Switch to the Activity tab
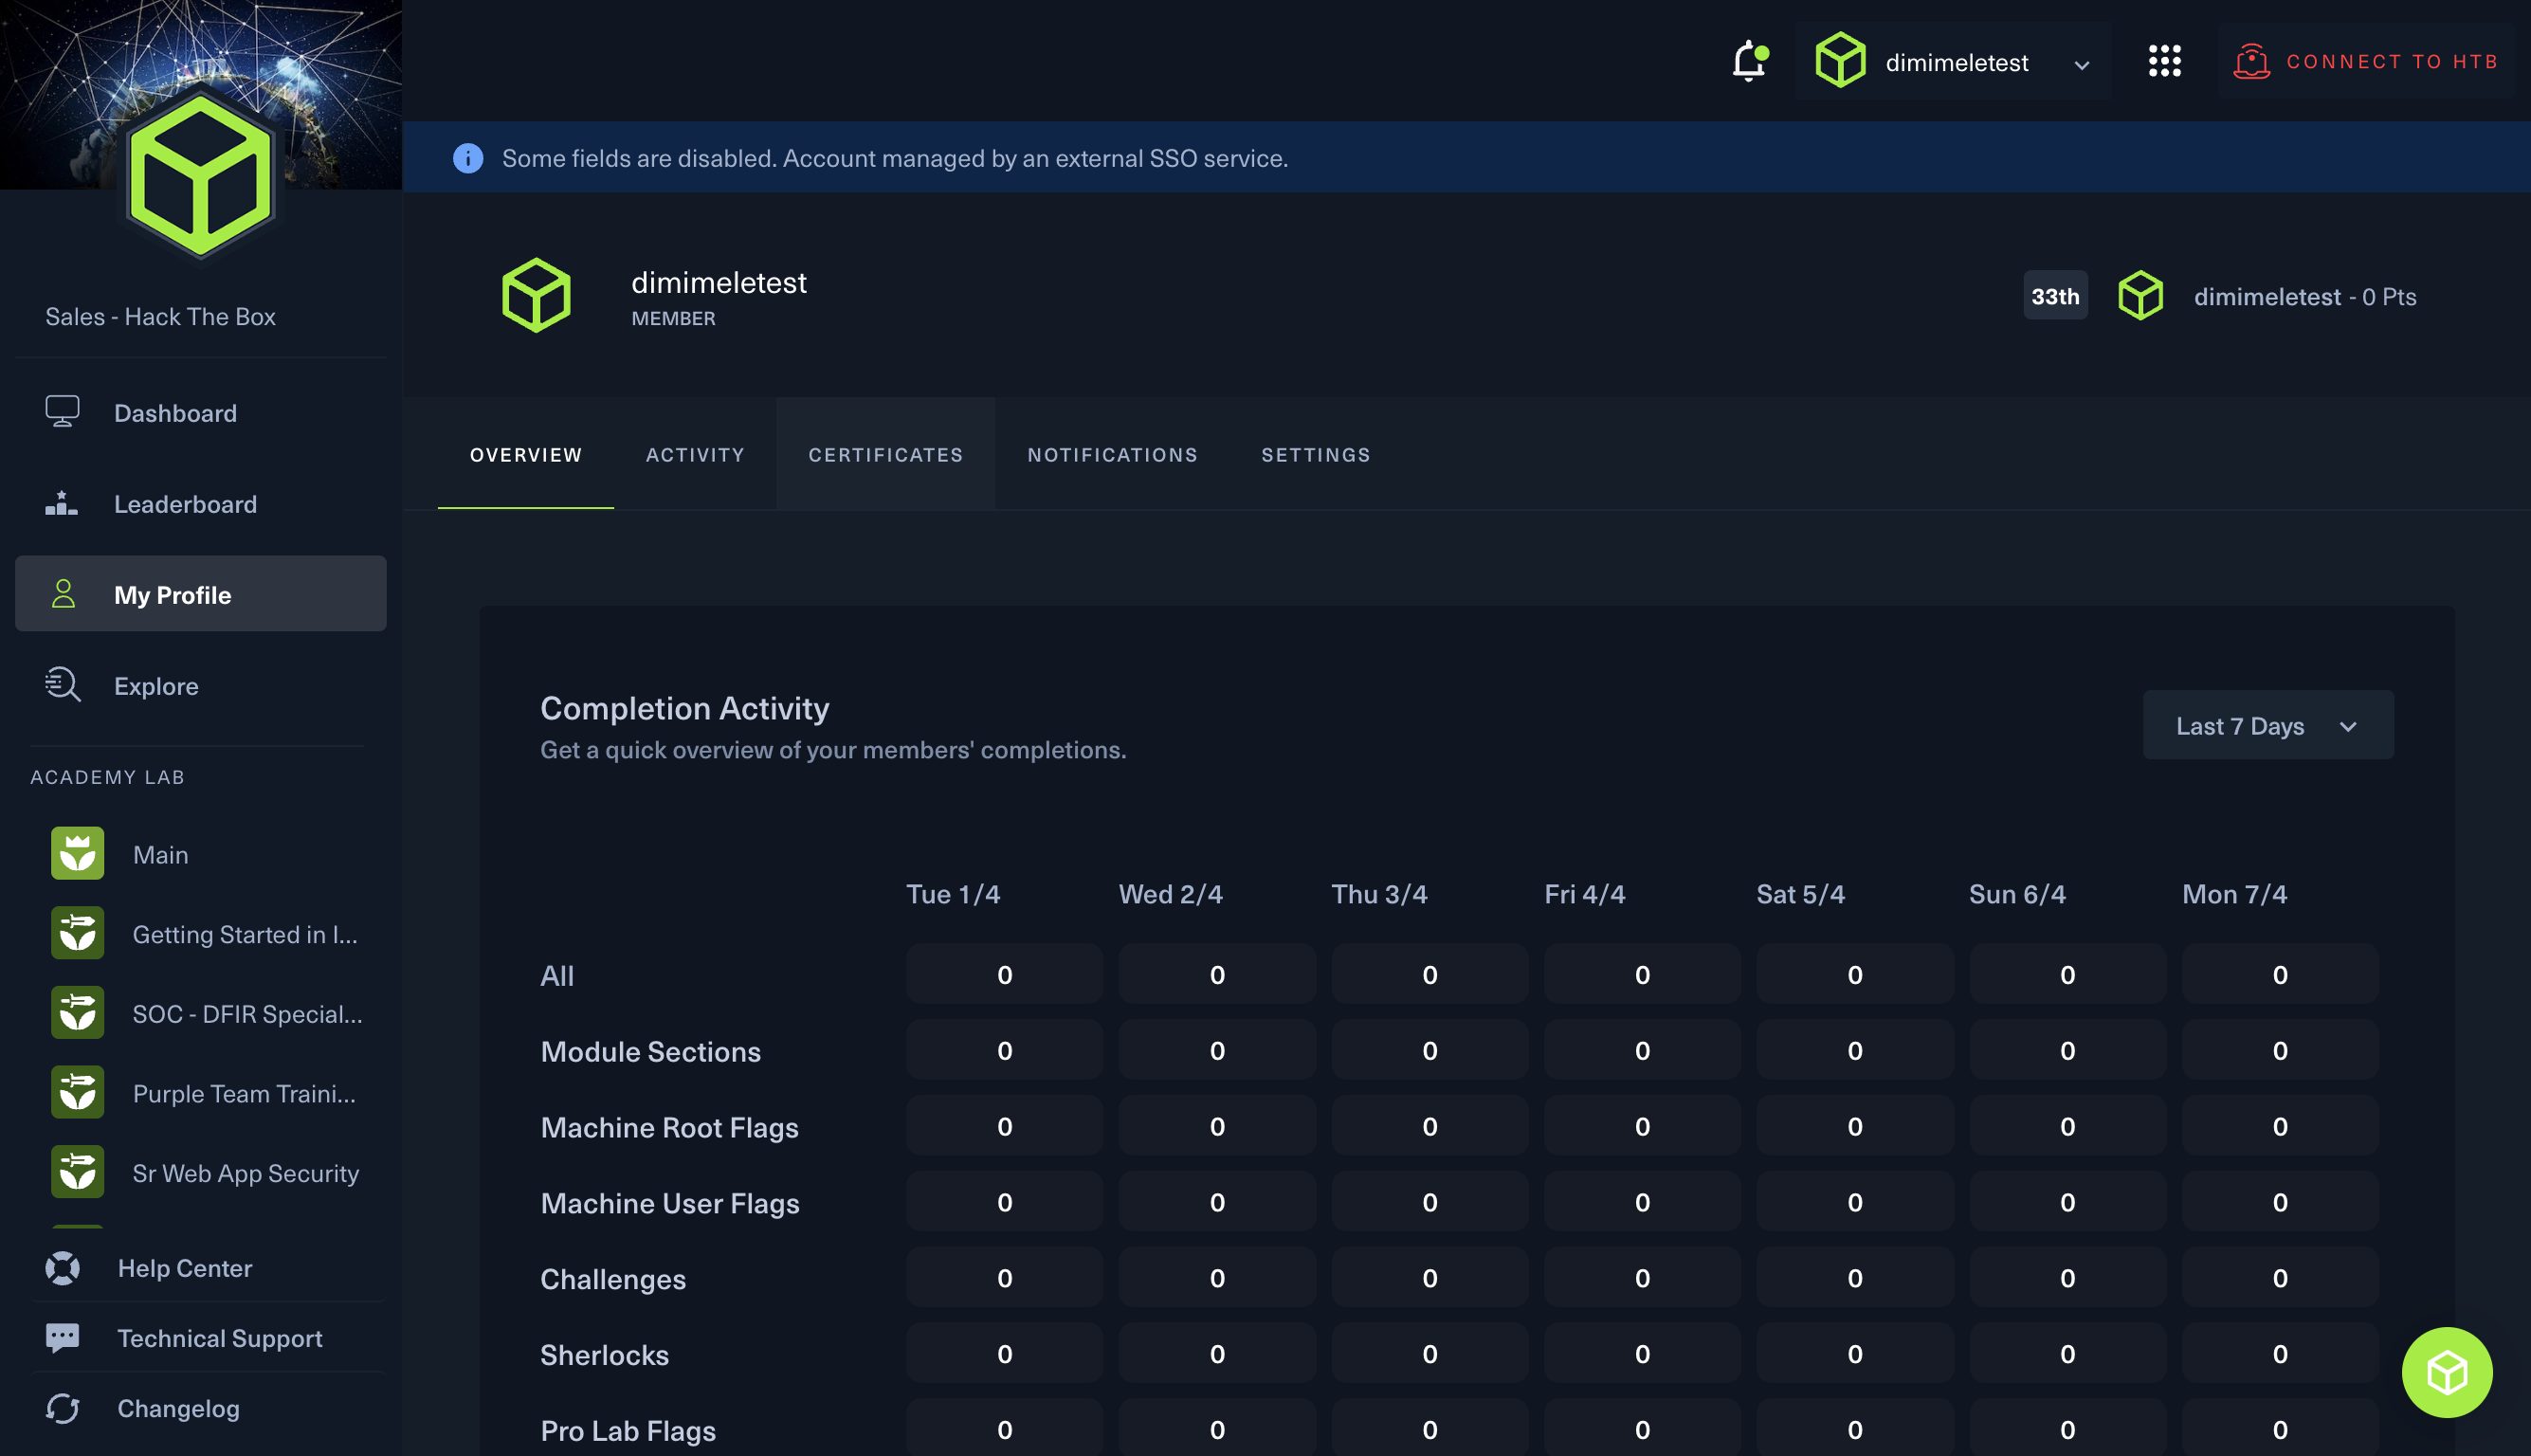2531x1456 pixels. click(x=695, y=455)
